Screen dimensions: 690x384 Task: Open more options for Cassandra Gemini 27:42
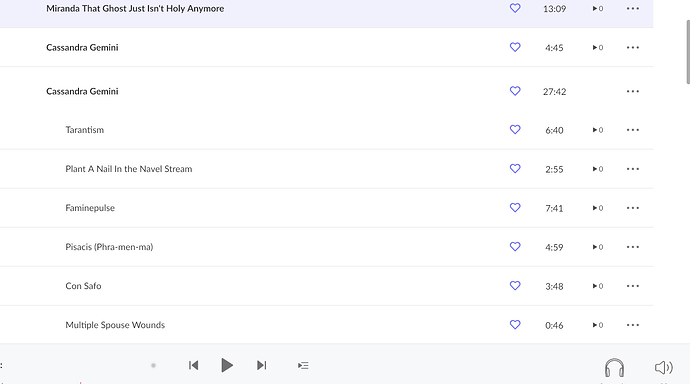coord(633,91)
